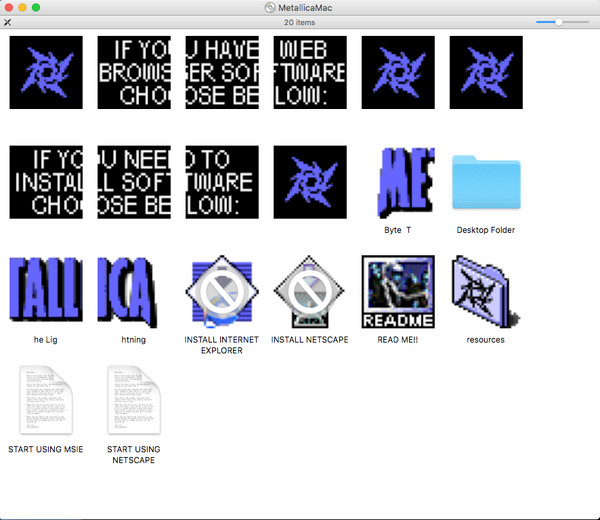Screen dimensions: 600x520
Task: Select the 'WEB TWARE LOW:' text tile
Action: (x=310, y=72)
